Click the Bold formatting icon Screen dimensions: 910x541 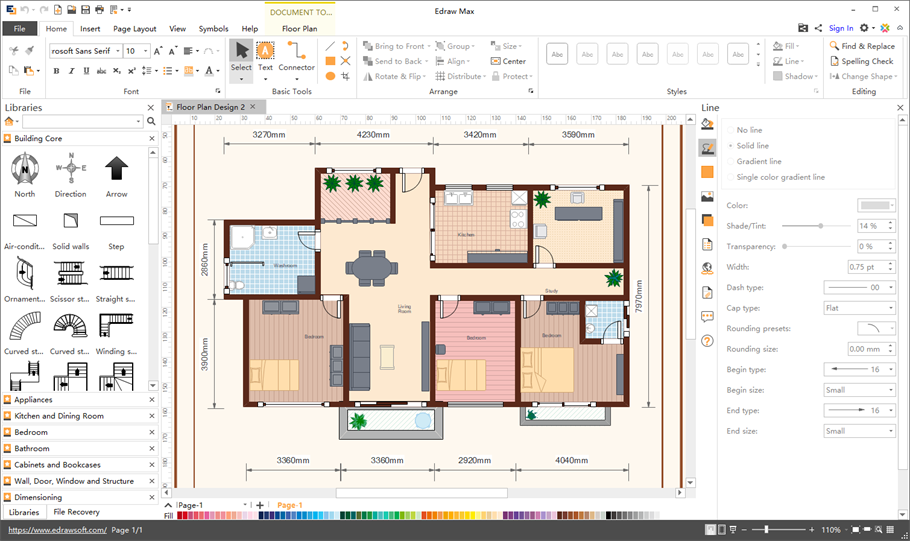[56, 71]
